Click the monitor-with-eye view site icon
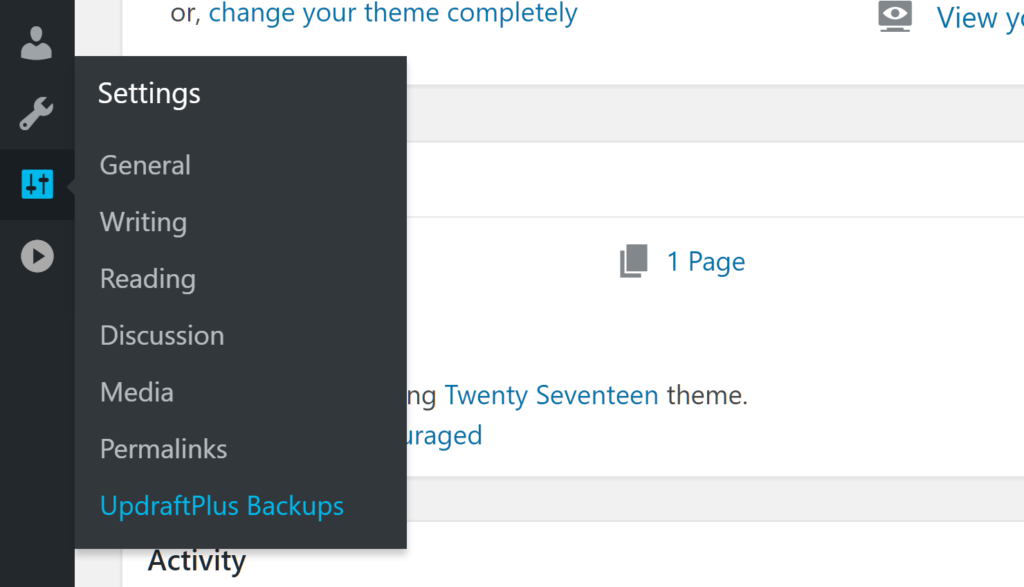Screen dimensions: 1024x587 (895, 17)
